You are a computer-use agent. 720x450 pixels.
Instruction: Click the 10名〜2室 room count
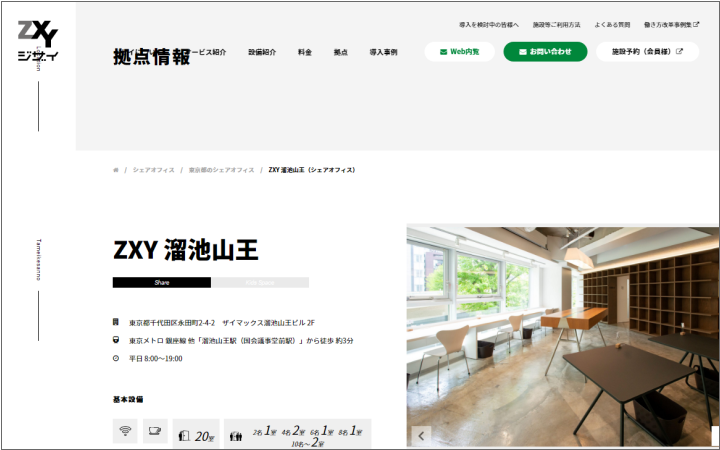coord(308,443)
